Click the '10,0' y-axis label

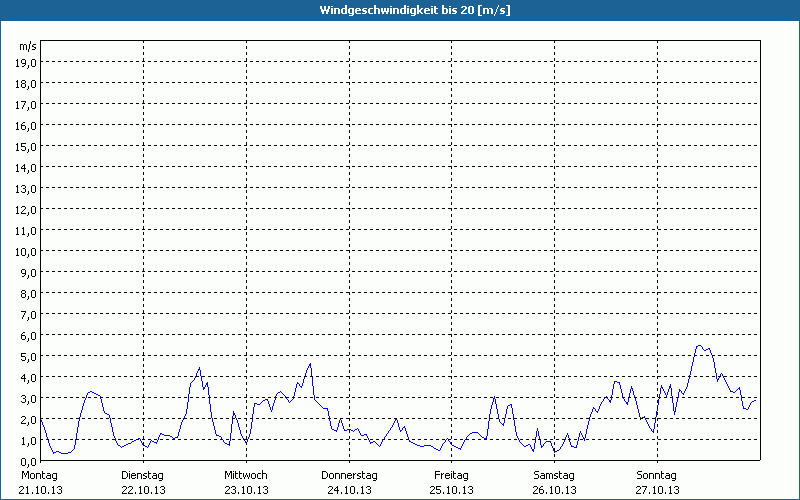pyautogui.click(x=26, y=252)
